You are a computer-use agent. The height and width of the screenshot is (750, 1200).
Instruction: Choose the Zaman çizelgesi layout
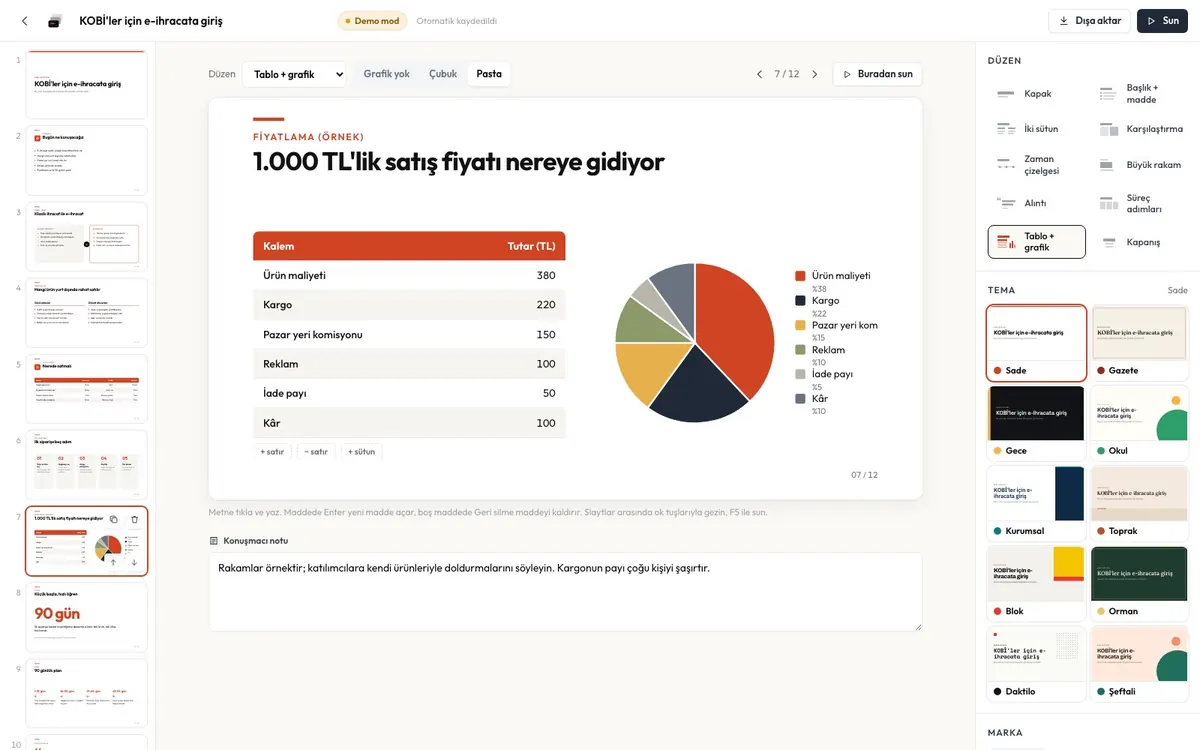coord(1036,165)
